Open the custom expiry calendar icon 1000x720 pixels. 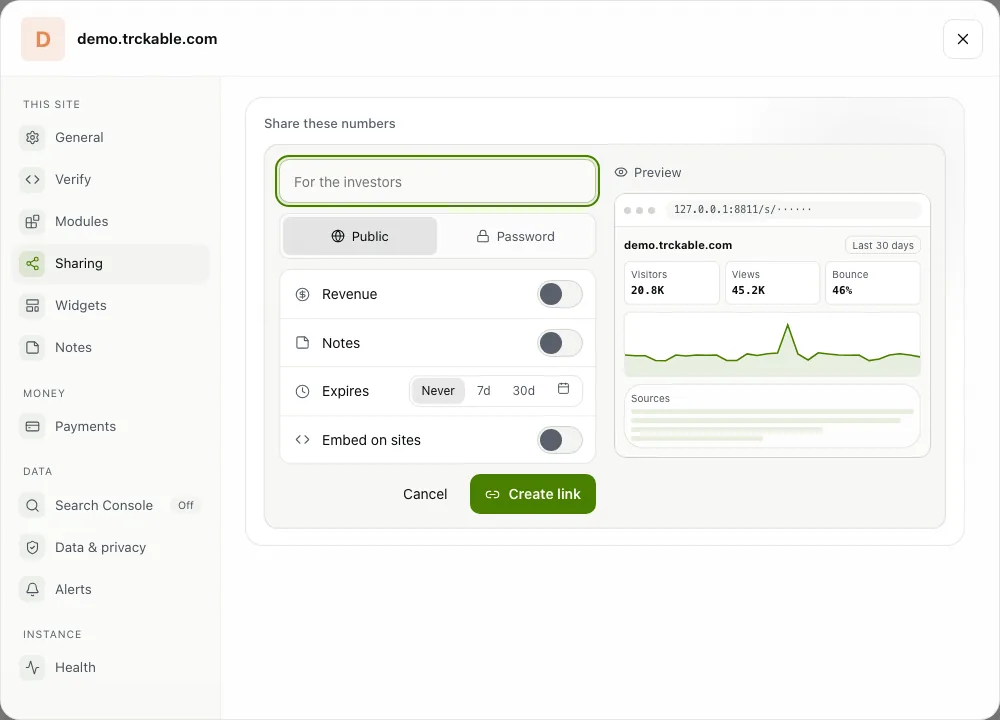[563, 388]
